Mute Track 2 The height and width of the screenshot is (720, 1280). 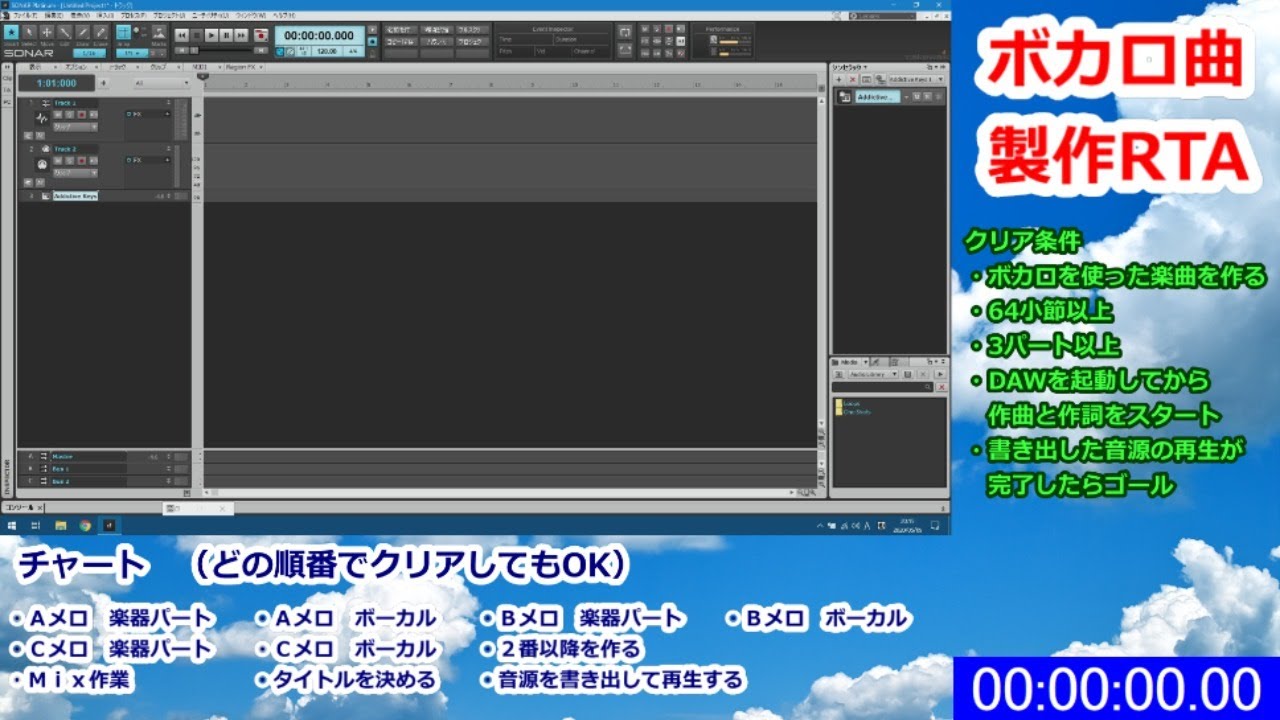point(58,161)
